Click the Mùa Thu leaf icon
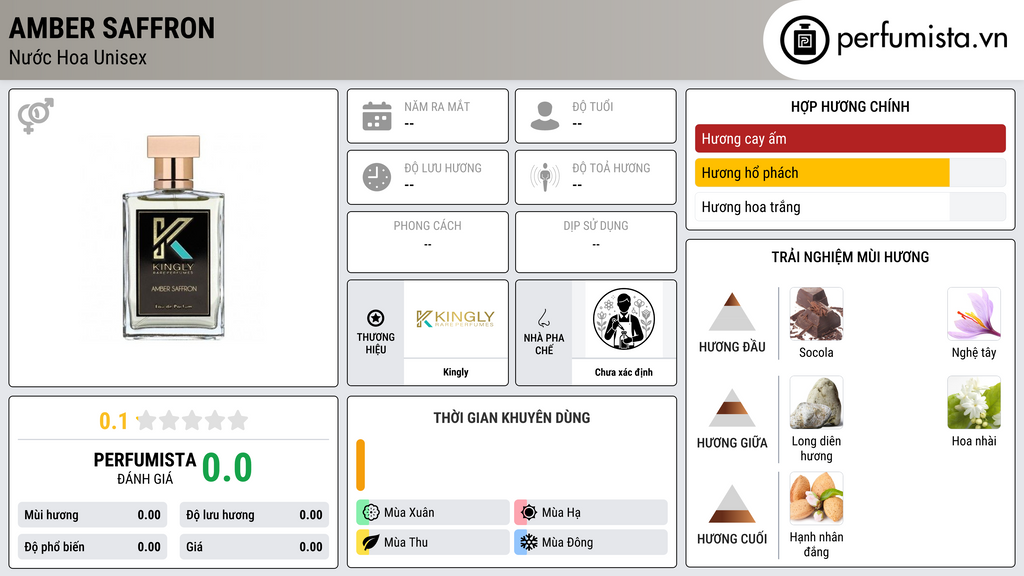This screenshot has height=576, width=1024. (371, 542)
